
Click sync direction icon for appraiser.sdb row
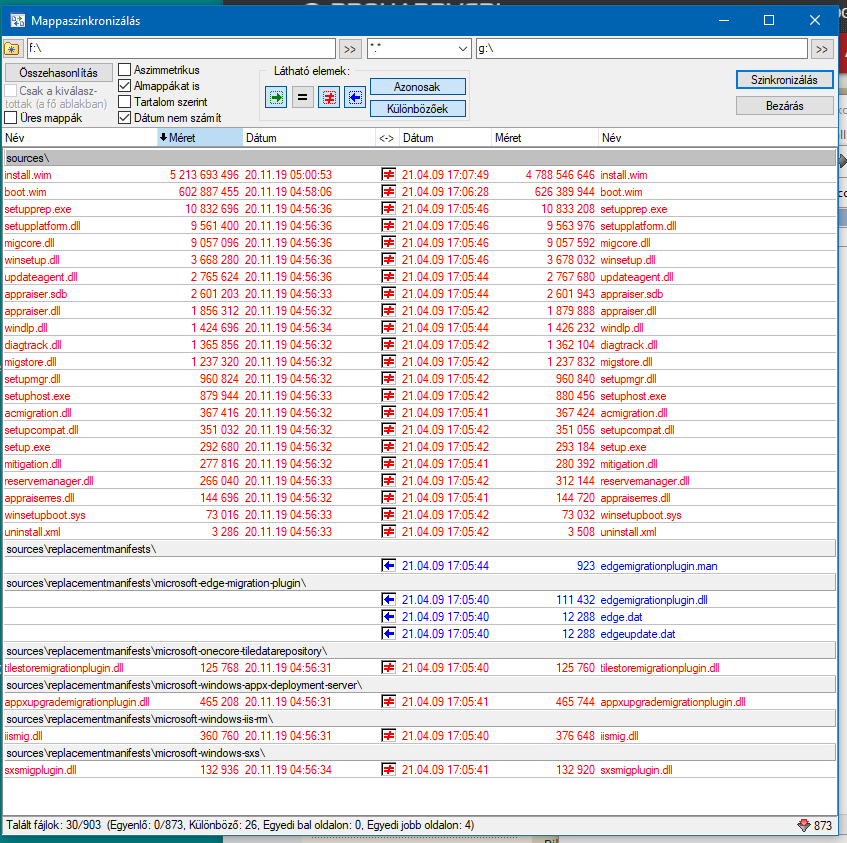tap(388, 294)
